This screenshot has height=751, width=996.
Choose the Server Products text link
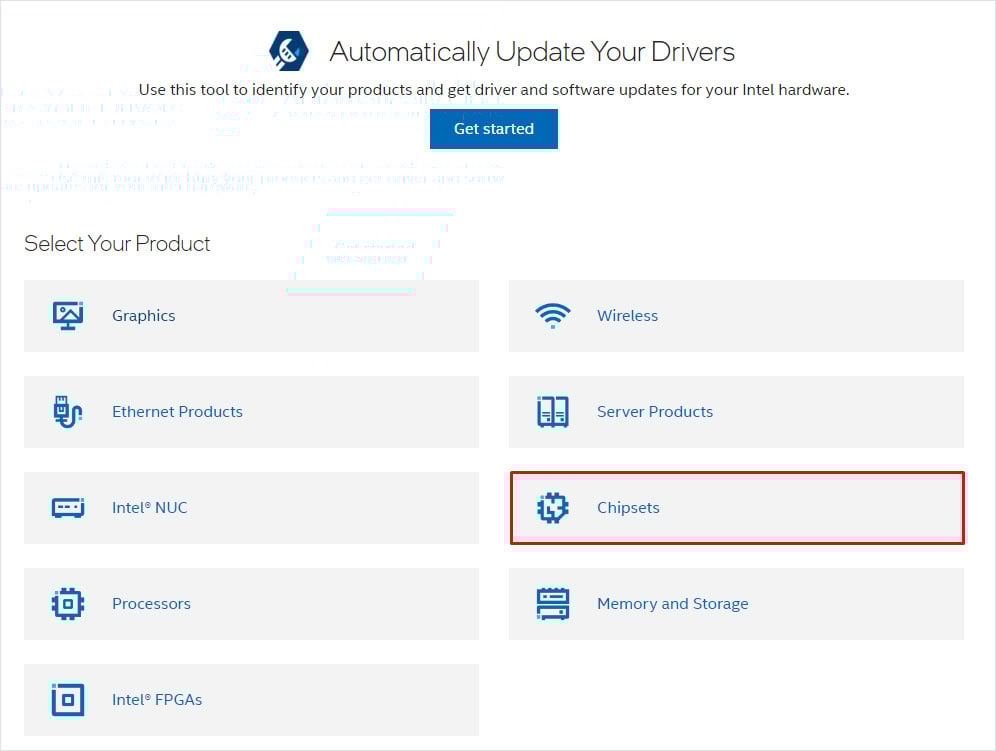[655, 412]
